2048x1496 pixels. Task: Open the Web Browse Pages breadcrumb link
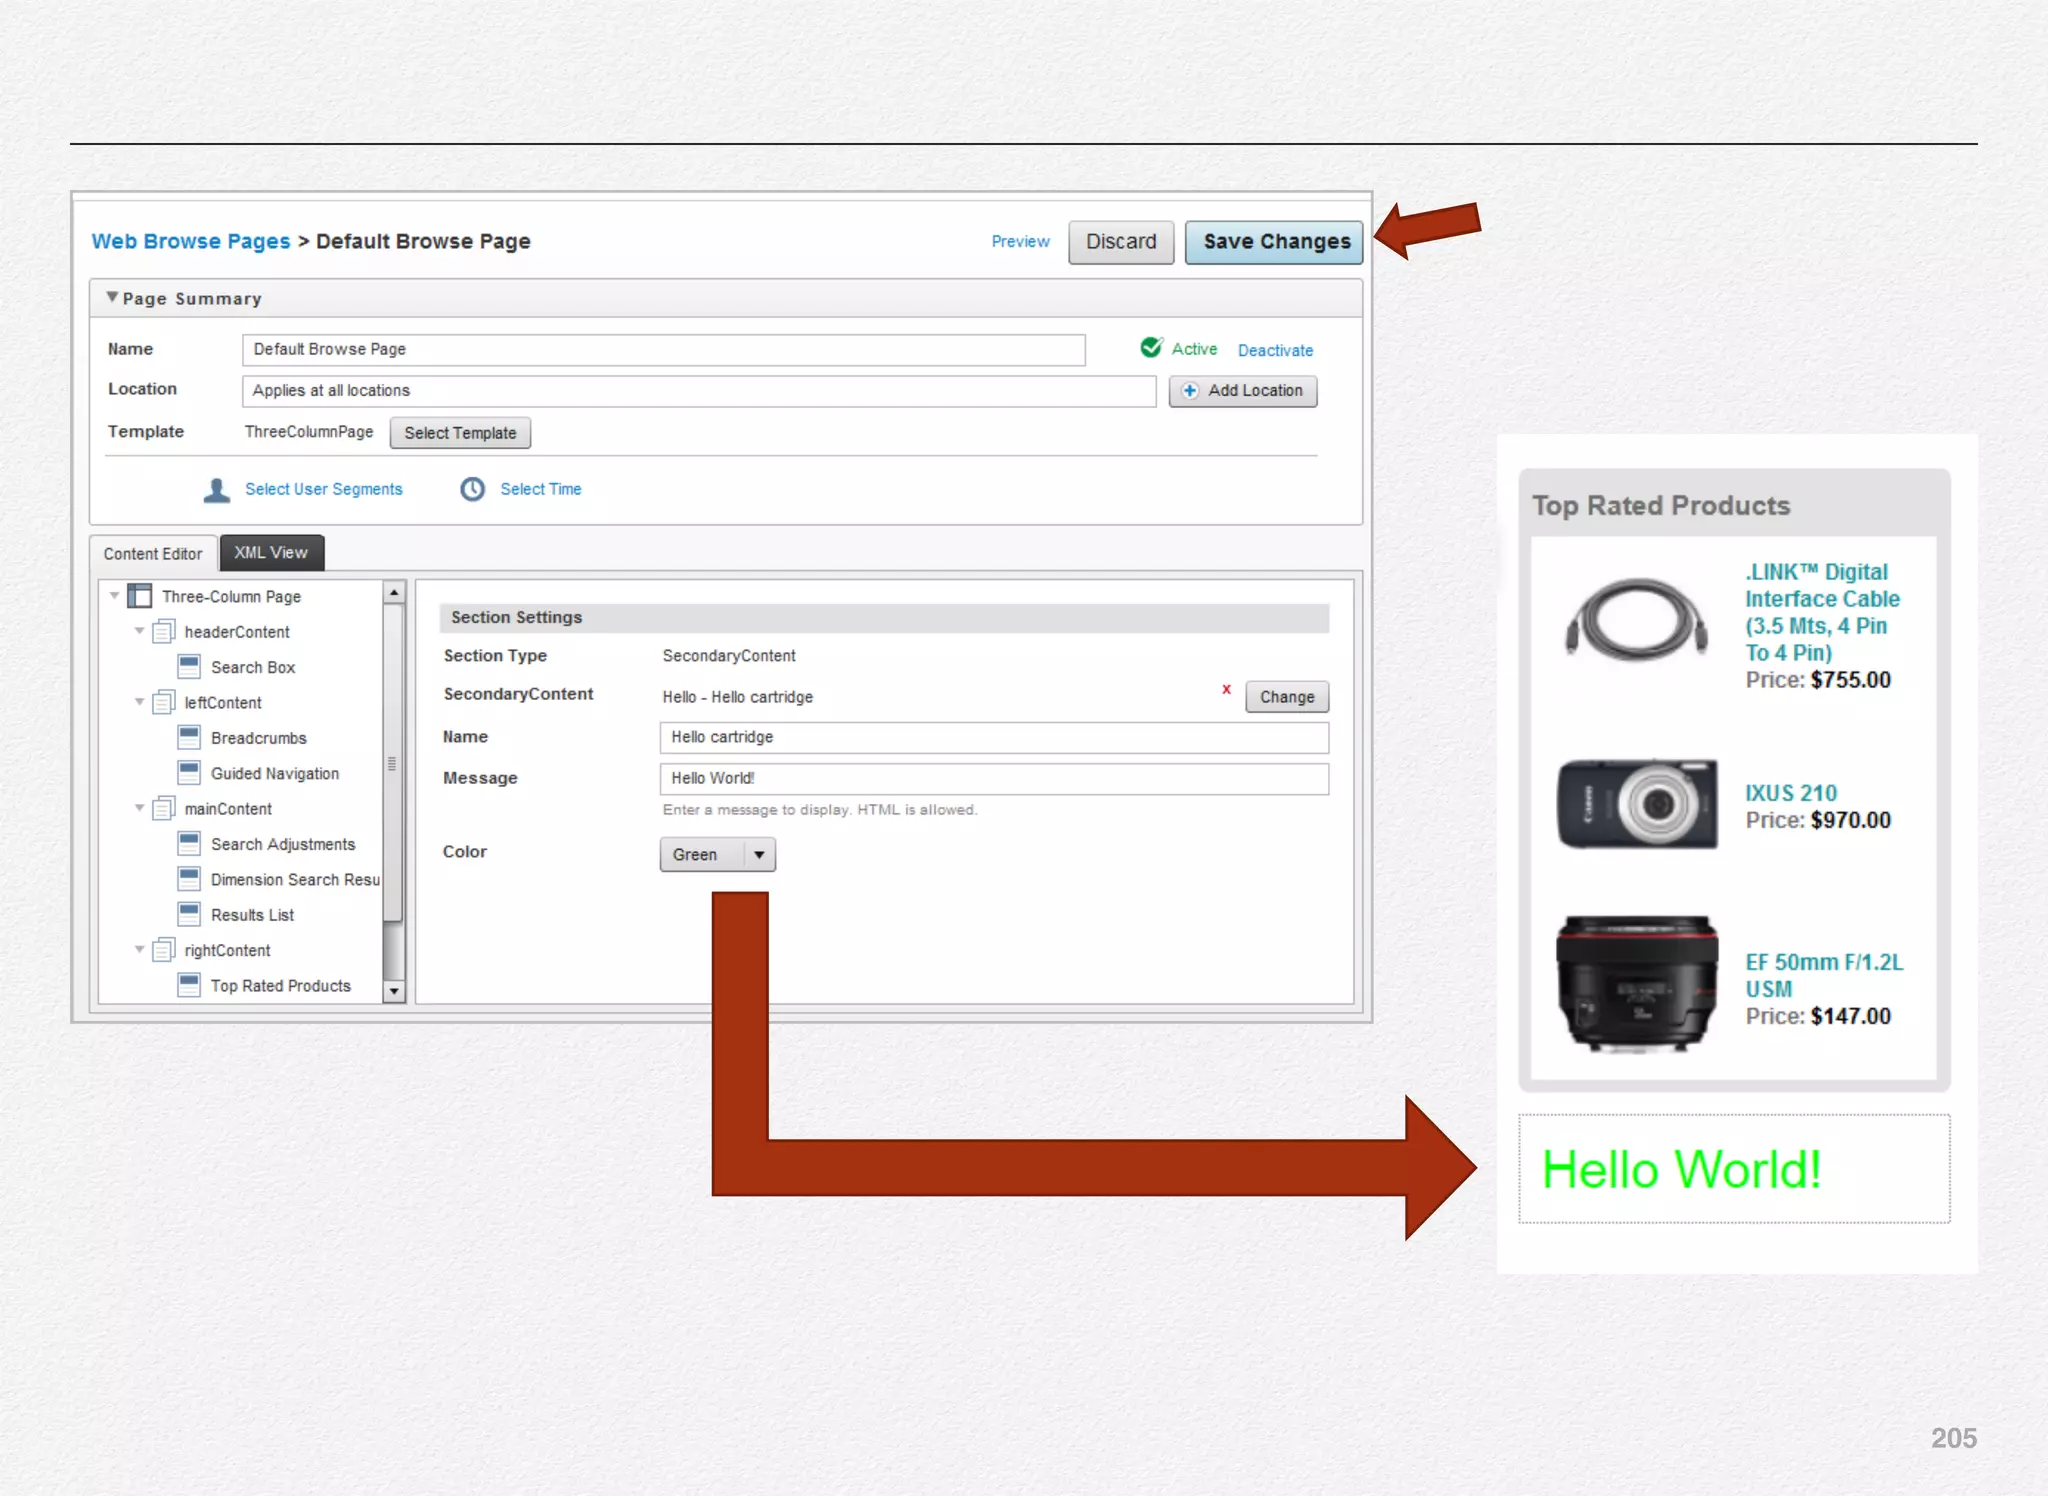pos(190,242)
